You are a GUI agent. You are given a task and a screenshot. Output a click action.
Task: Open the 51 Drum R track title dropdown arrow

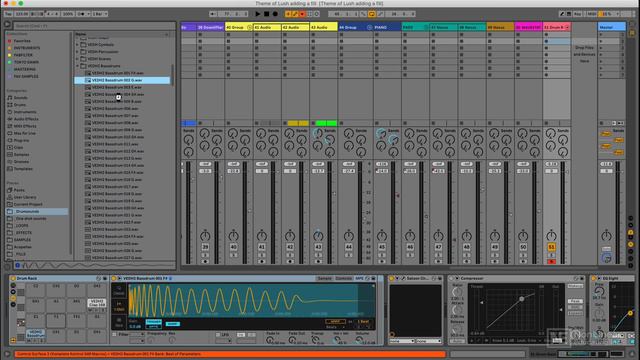[x=567, y=27]
